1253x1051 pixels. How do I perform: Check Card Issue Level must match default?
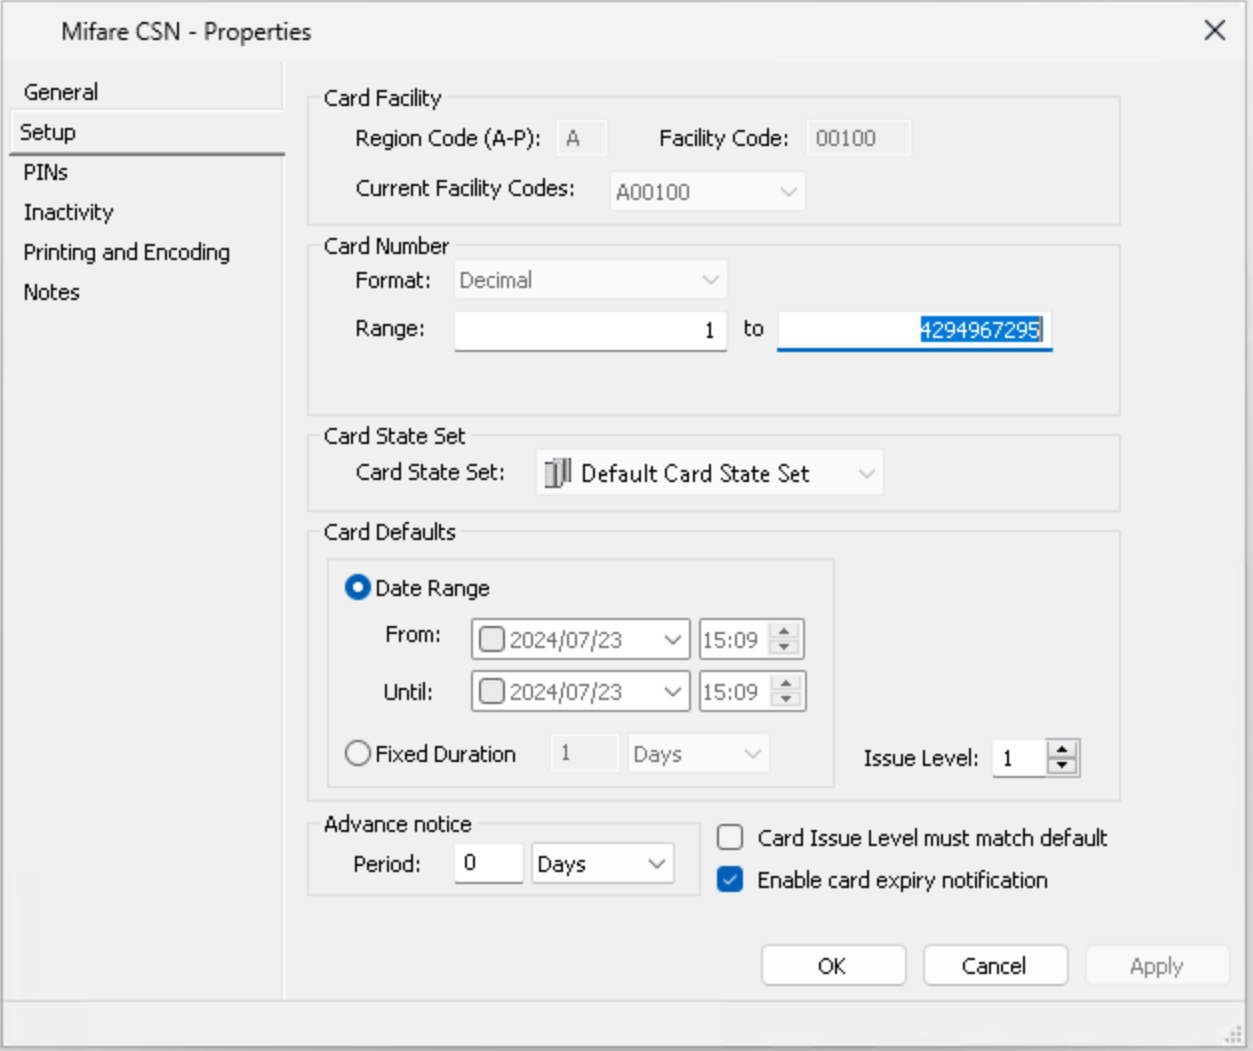[x=730, y=837]
